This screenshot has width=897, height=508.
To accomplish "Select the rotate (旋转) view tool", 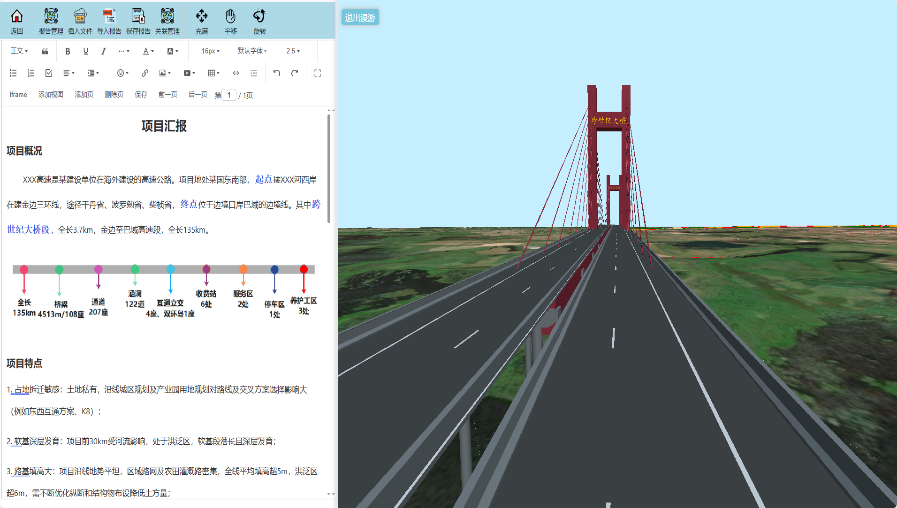I will click(259, 19).
